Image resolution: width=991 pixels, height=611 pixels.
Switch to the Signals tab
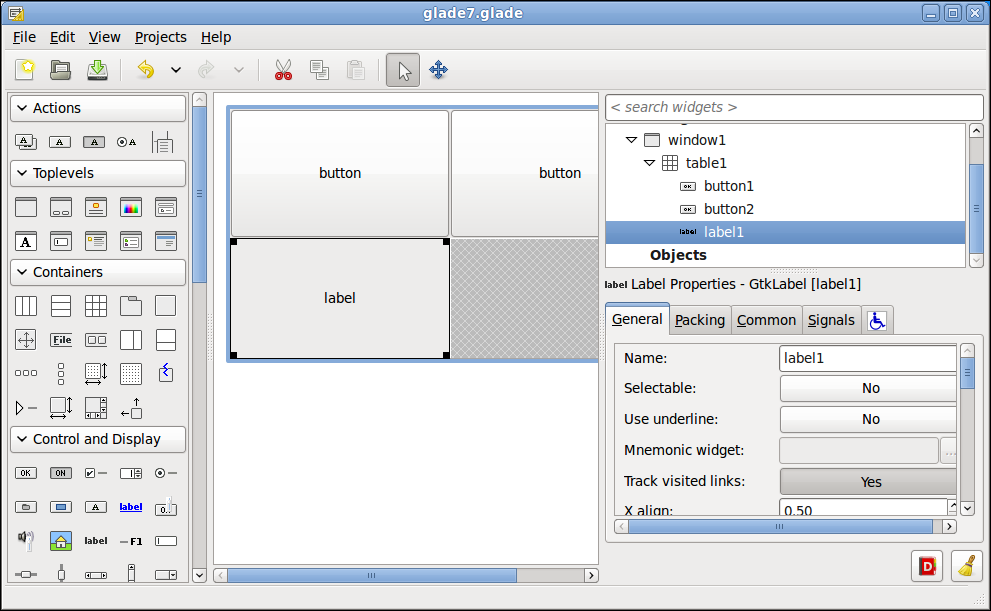coord(831,320)
